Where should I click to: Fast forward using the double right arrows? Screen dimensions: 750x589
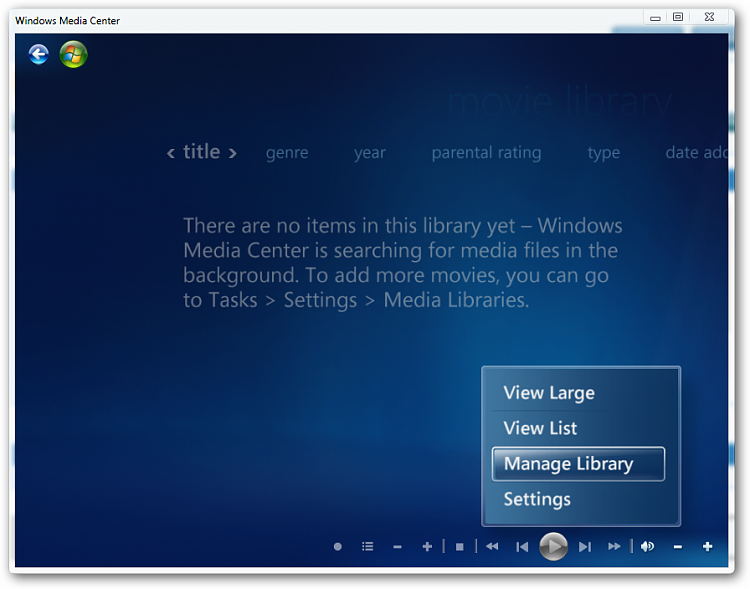[614, 546]
